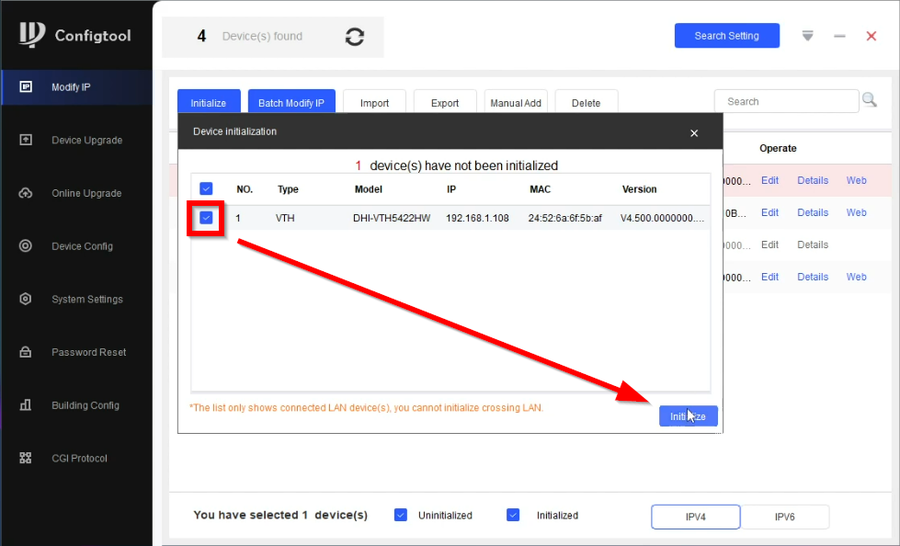Toggle the Uninitialized filter checkbox
This screenshot has height=546, width=900.
click(x=401, y=514)
